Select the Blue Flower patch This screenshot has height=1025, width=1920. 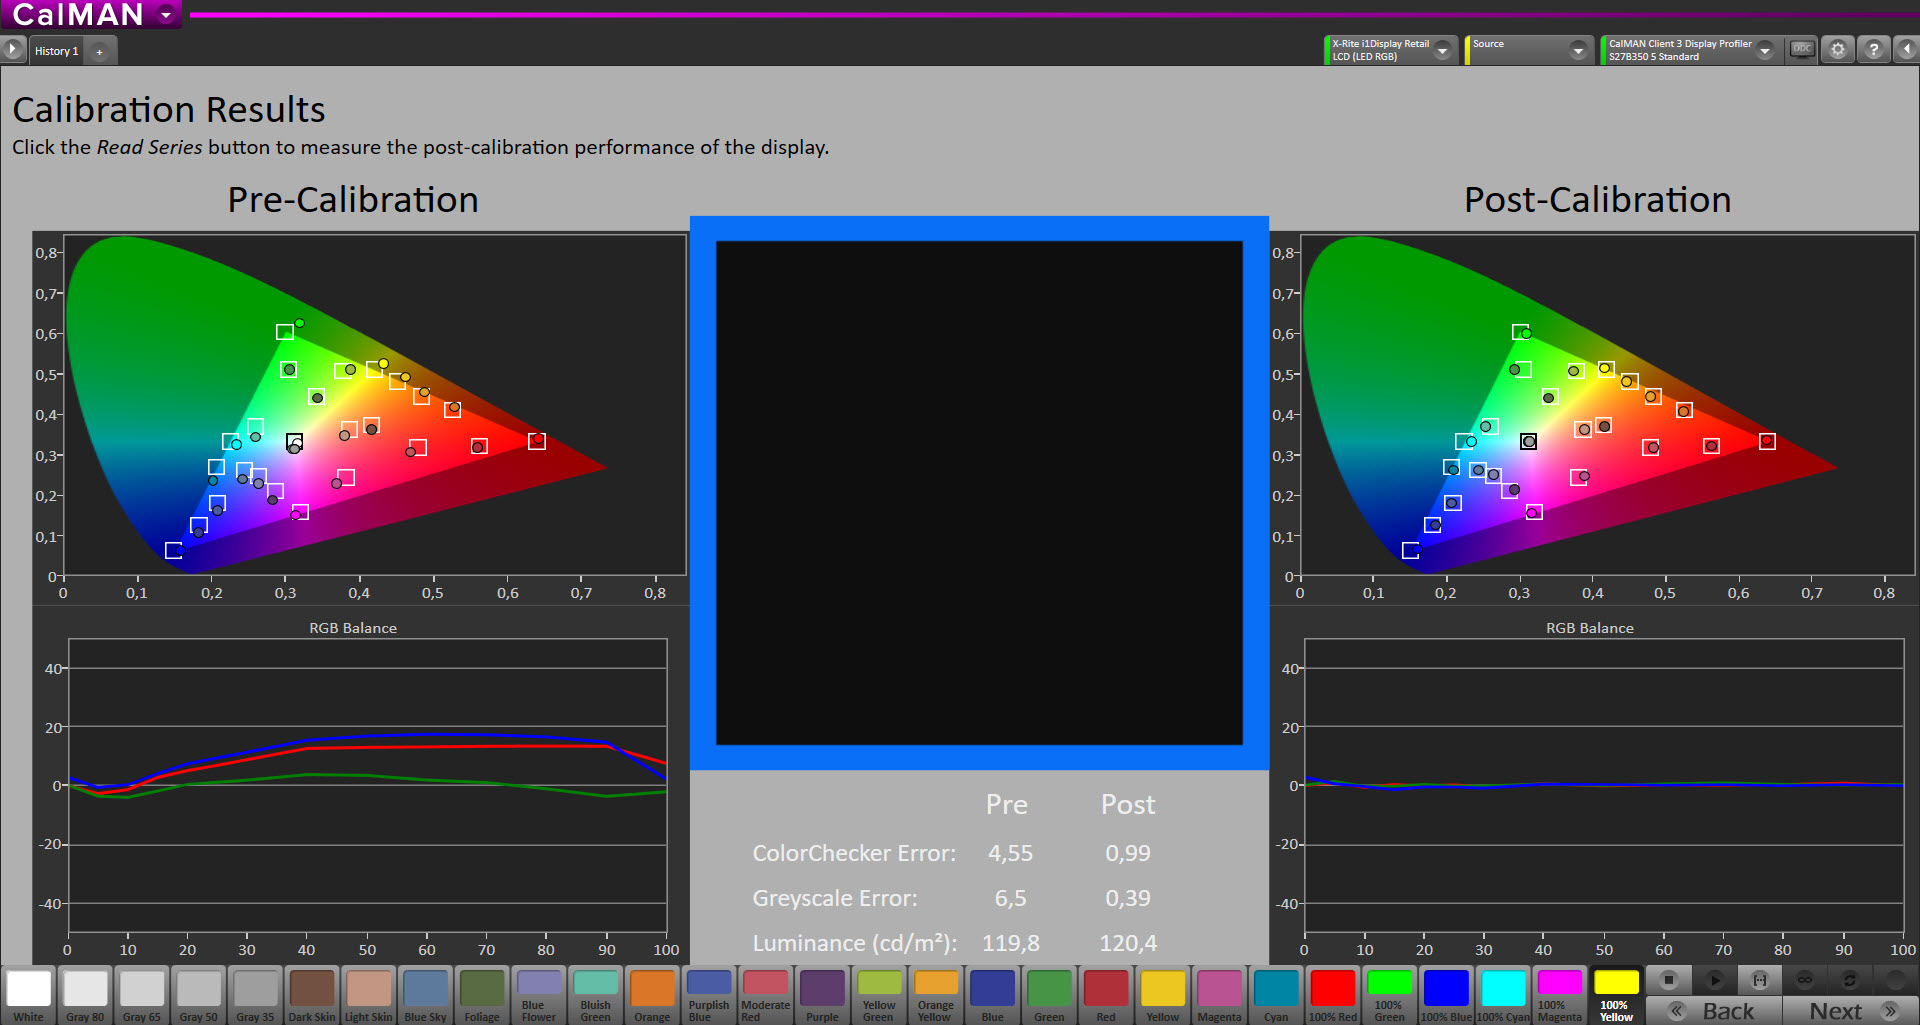tap(539, 995)
